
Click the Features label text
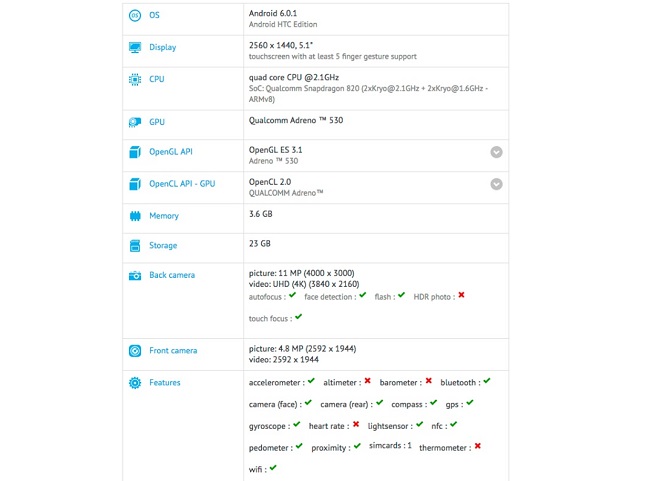pyautogui.click(x=165, y=383)
